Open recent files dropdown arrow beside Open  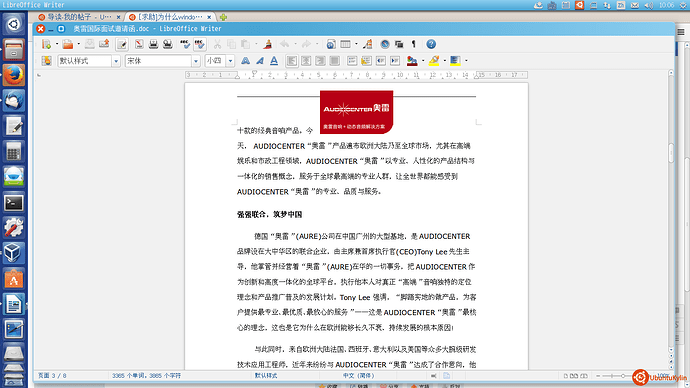pos(78,44)
